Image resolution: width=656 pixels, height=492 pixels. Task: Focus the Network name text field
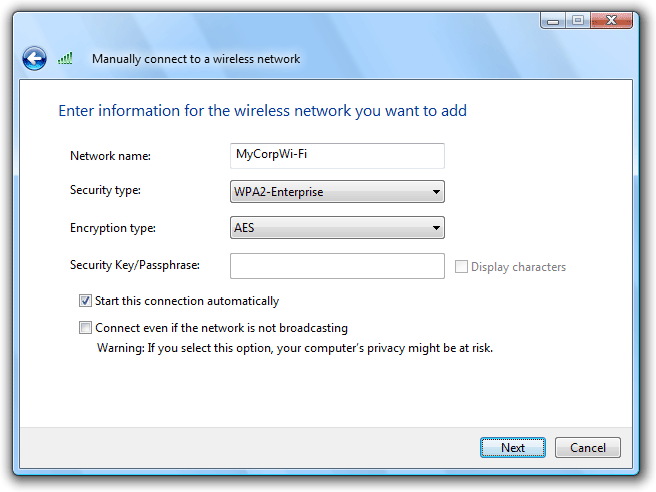337,156
